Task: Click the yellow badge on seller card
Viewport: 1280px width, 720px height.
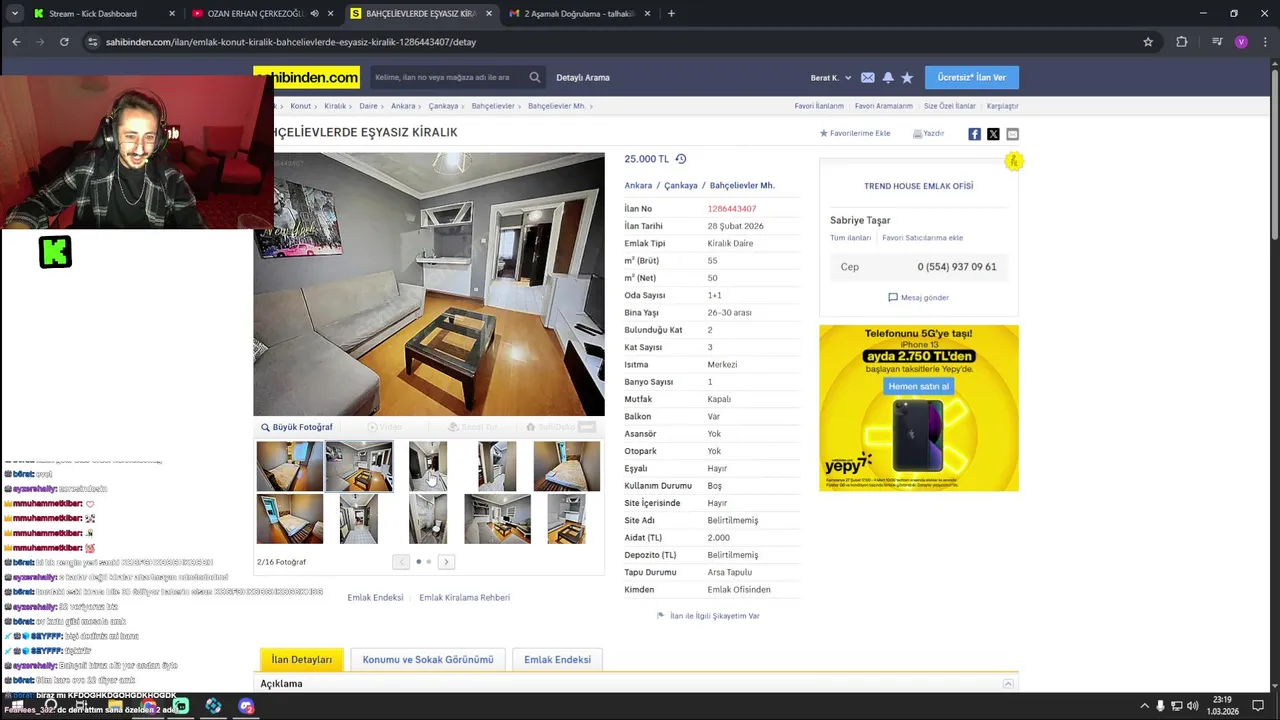Action: coord(1013,161)
